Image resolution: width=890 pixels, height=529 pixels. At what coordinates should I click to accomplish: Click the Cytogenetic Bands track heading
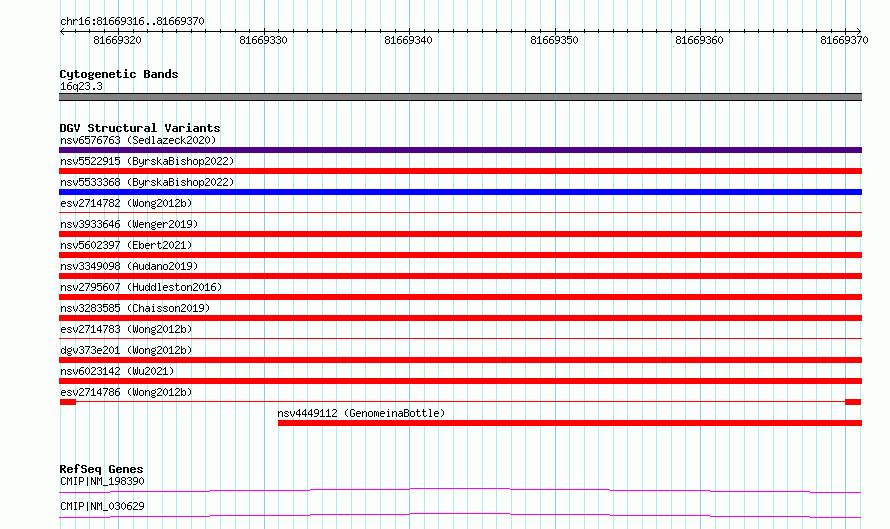point(119,74)
